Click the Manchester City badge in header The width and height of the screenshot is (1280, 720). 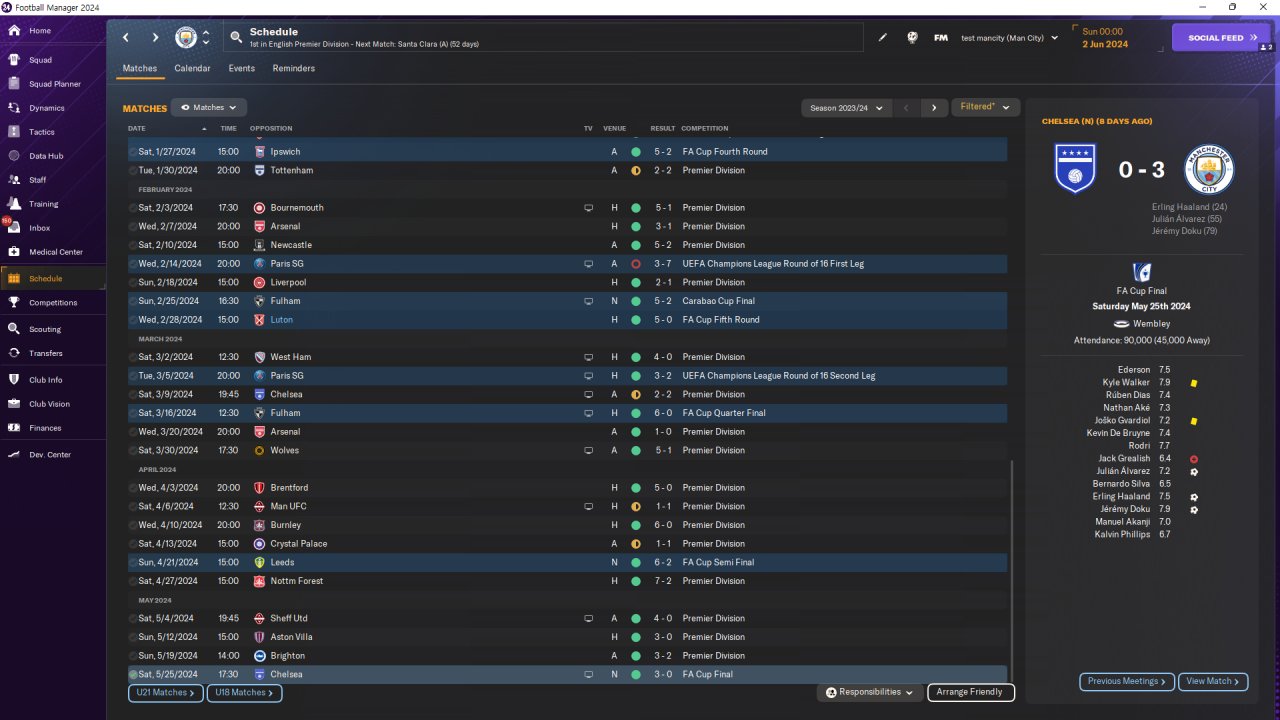coord(186,38)
